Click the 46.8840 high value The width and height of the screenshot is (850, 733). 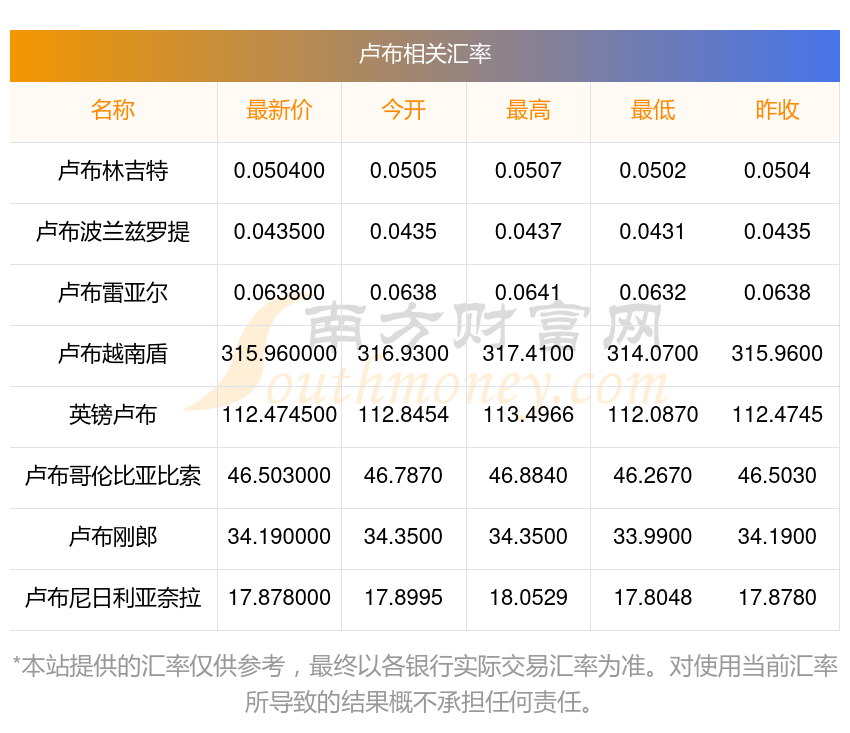[528, 476]
